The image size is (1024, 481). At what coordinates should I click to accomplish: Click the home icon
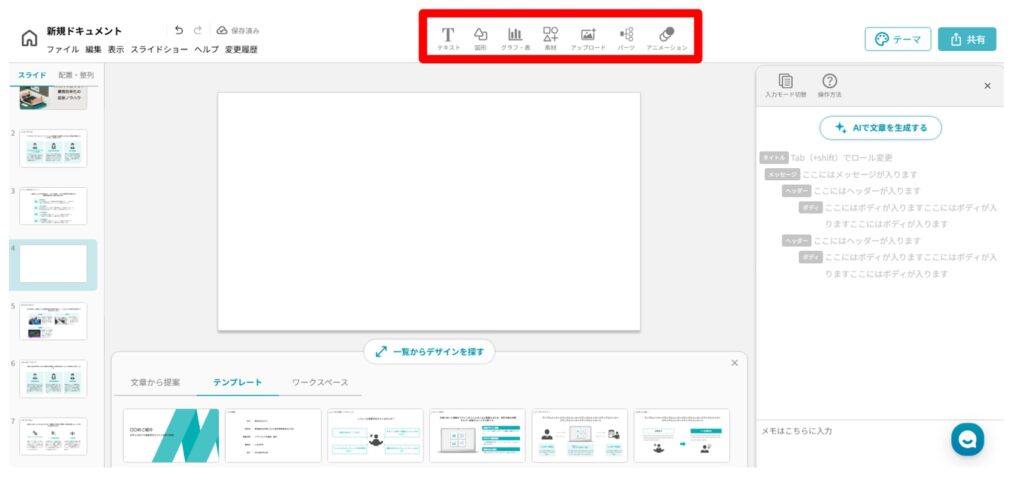click(29, 39)
